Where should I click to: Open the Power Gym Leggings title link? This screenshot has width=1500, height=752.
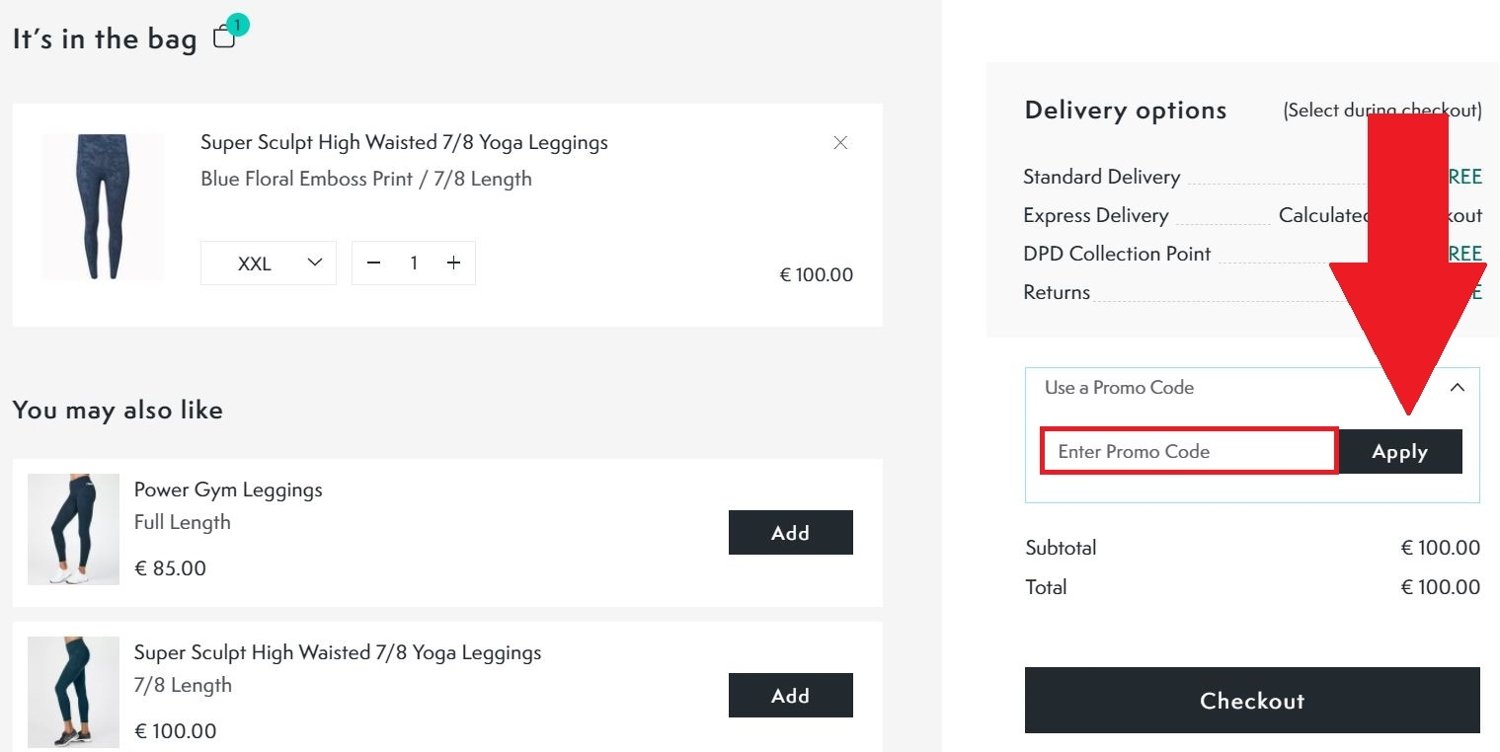click(x=228, y=490)
